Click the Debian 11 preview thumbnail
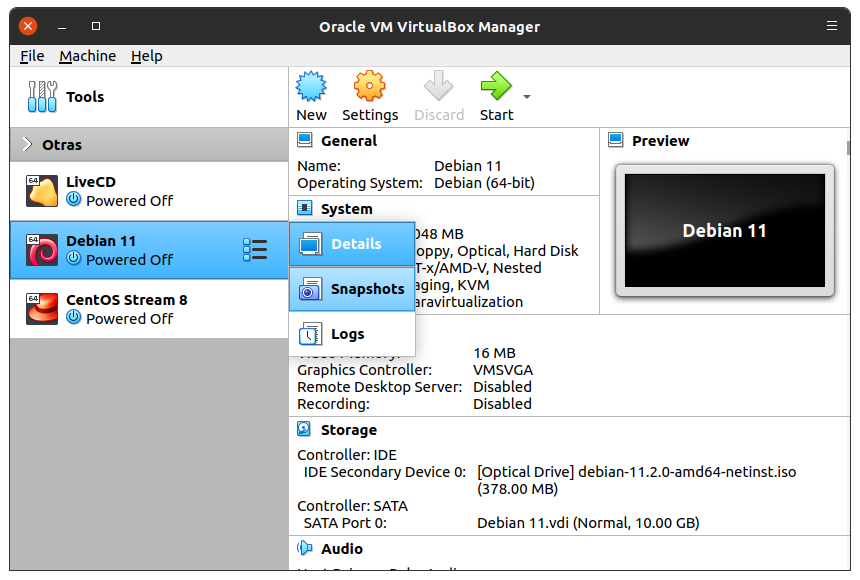The width and height of the screenshot is (860, 580). click(724, 230)
